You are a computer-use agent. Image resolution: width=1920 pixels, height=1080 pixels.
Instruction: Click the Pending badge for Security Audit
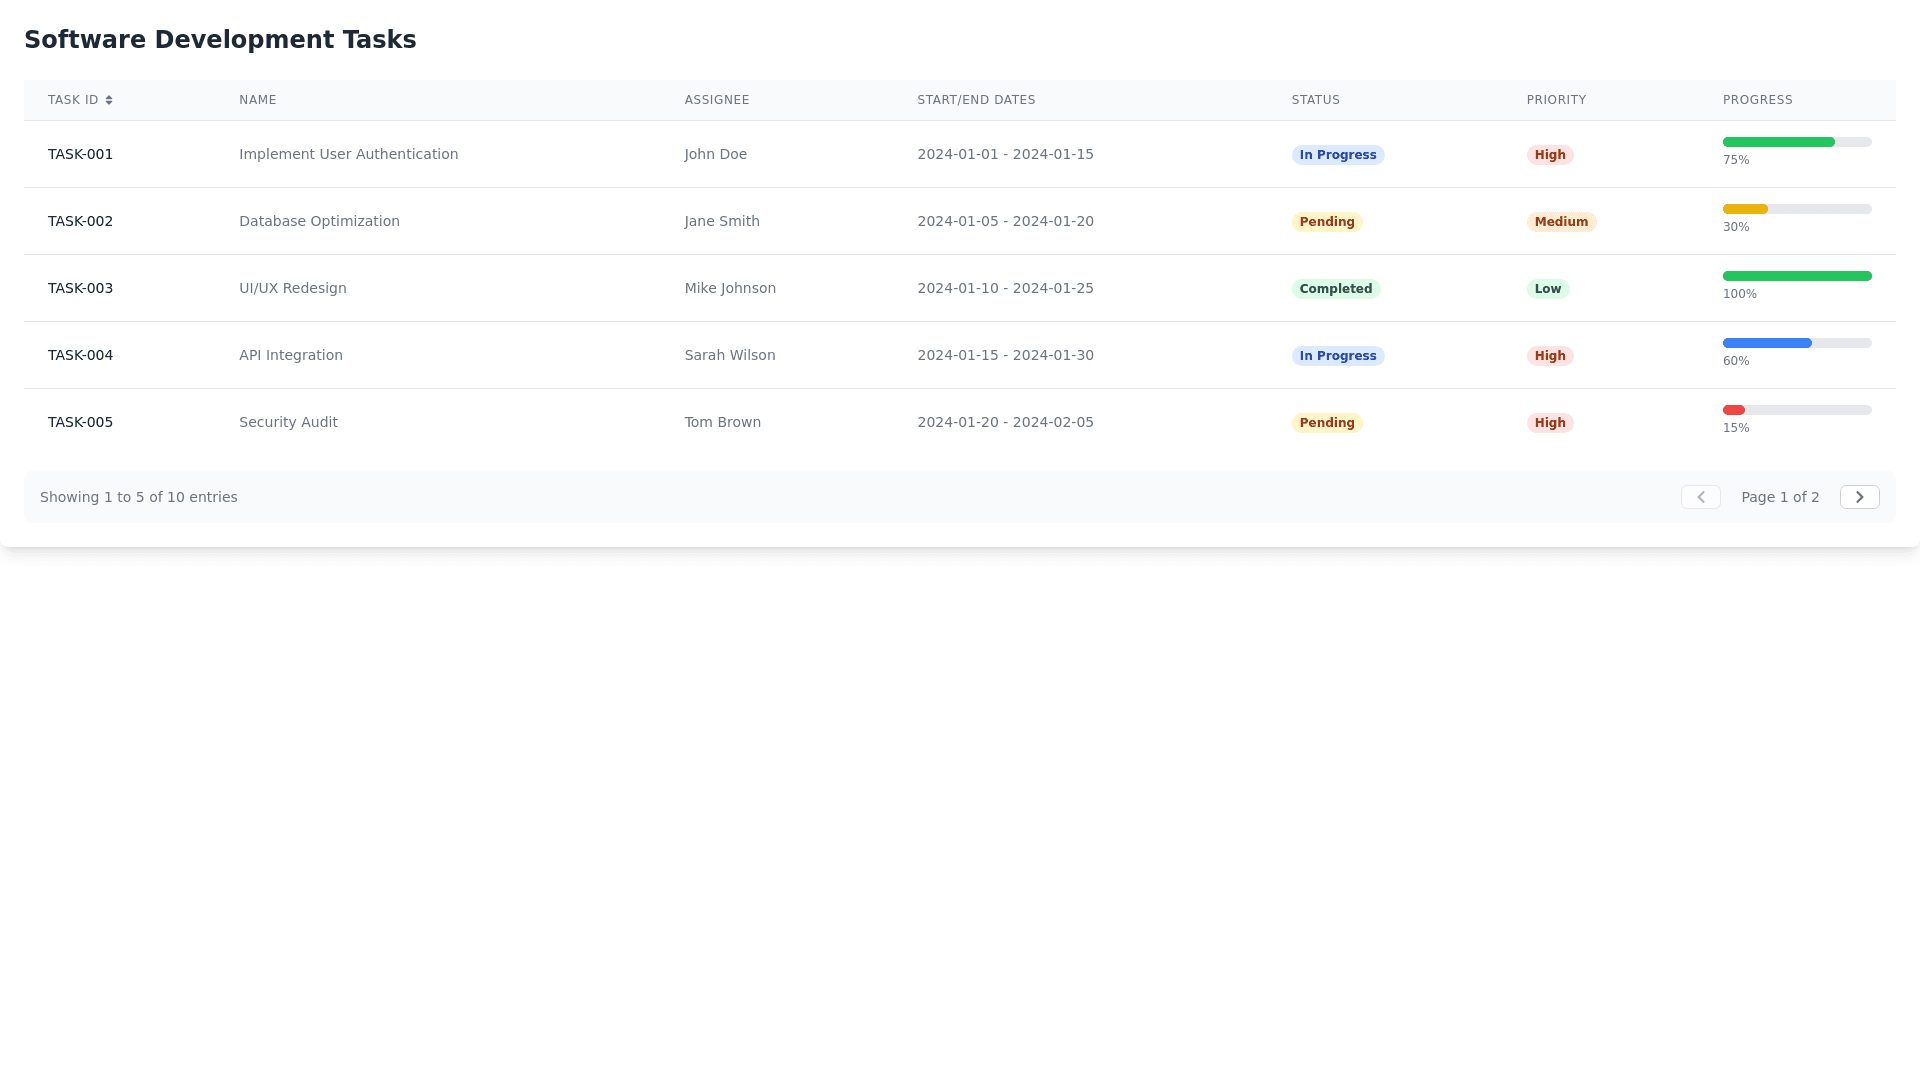[x=1326, y=423]
